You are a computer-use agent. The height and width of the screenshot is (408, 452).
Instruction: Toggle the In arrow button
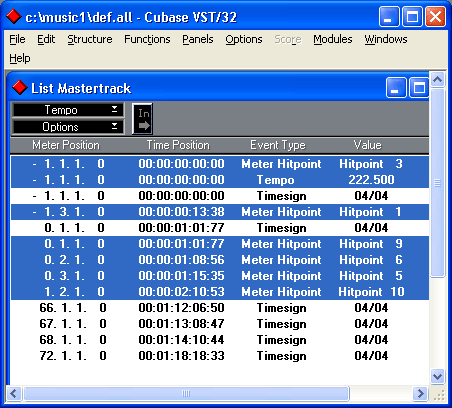[x=142, y=119]
